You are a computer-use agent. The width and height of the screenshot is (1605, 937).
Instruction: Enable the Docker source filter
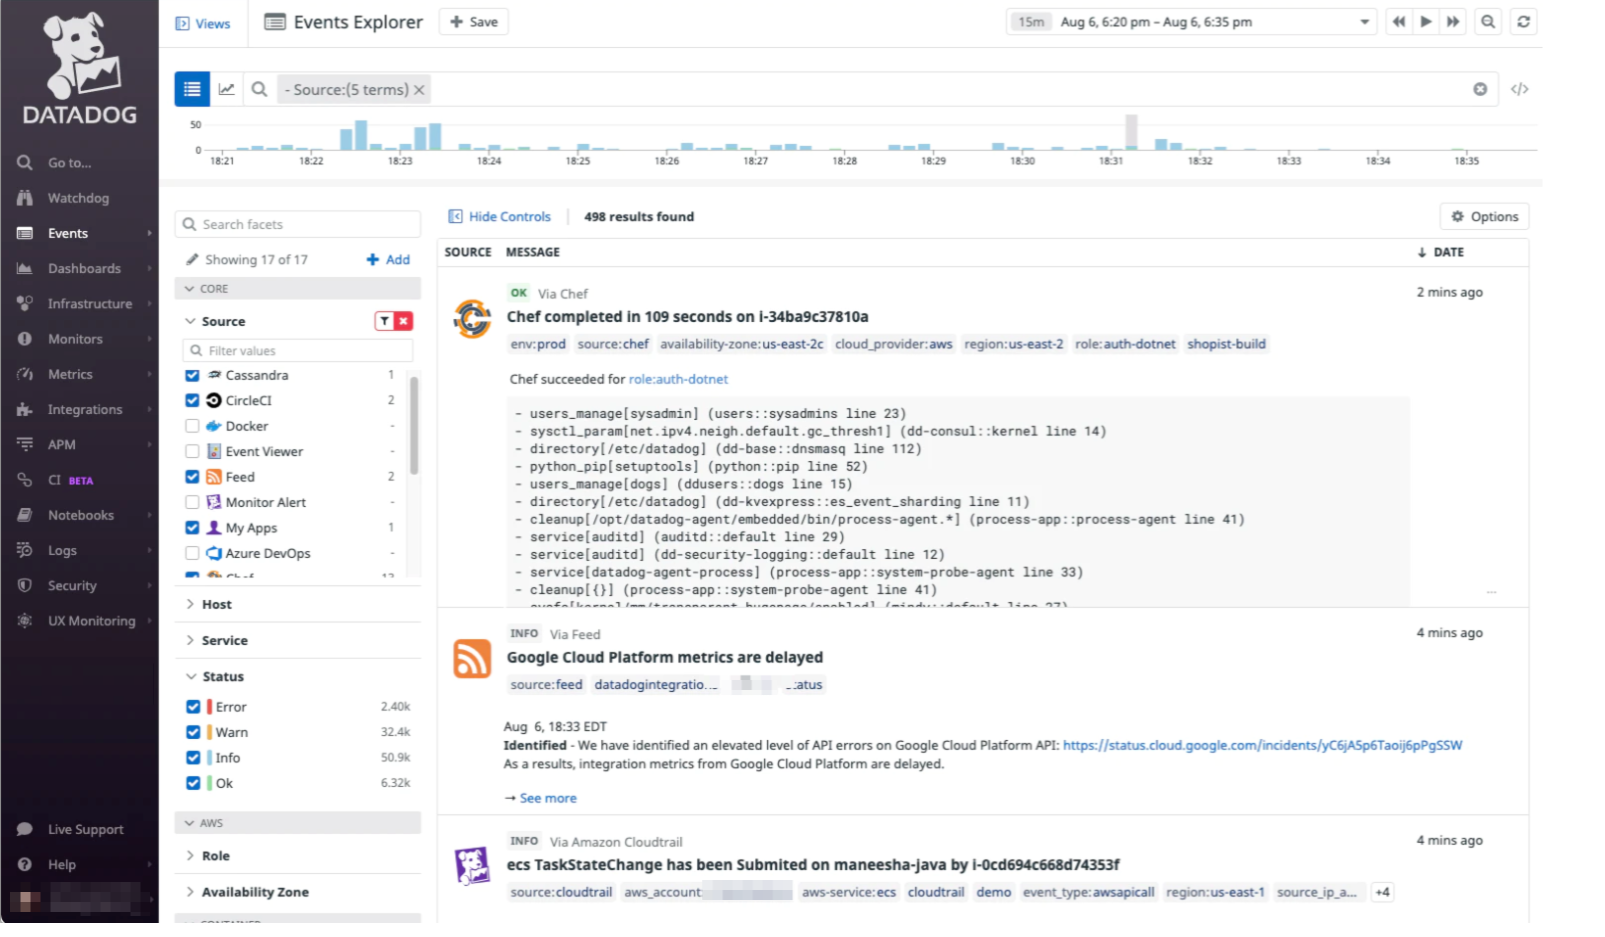pyautogui.click(x=192, y=425)
